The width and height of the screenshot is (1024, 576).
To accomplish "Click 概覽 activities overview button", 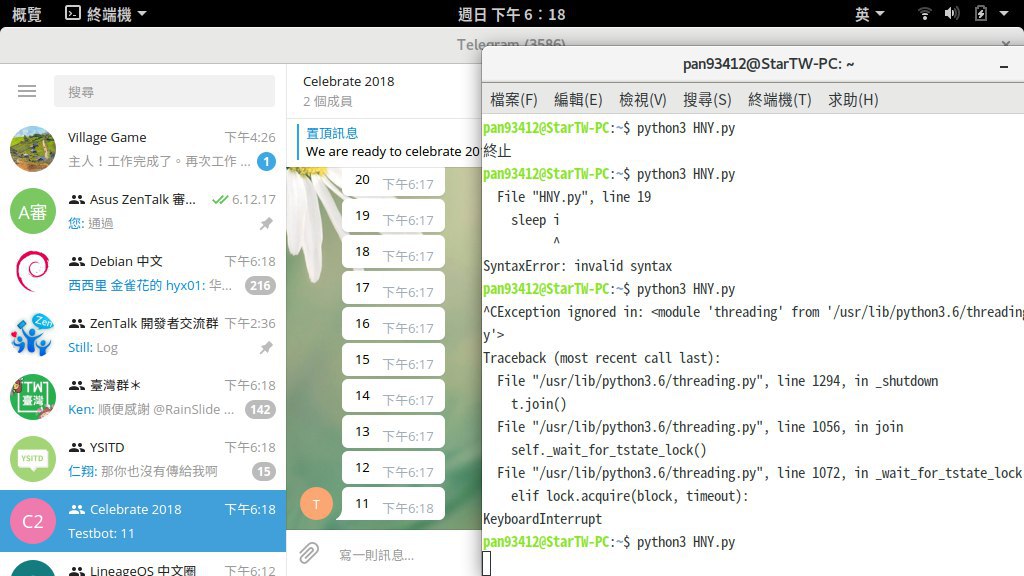I will click(x=27, y=14).
